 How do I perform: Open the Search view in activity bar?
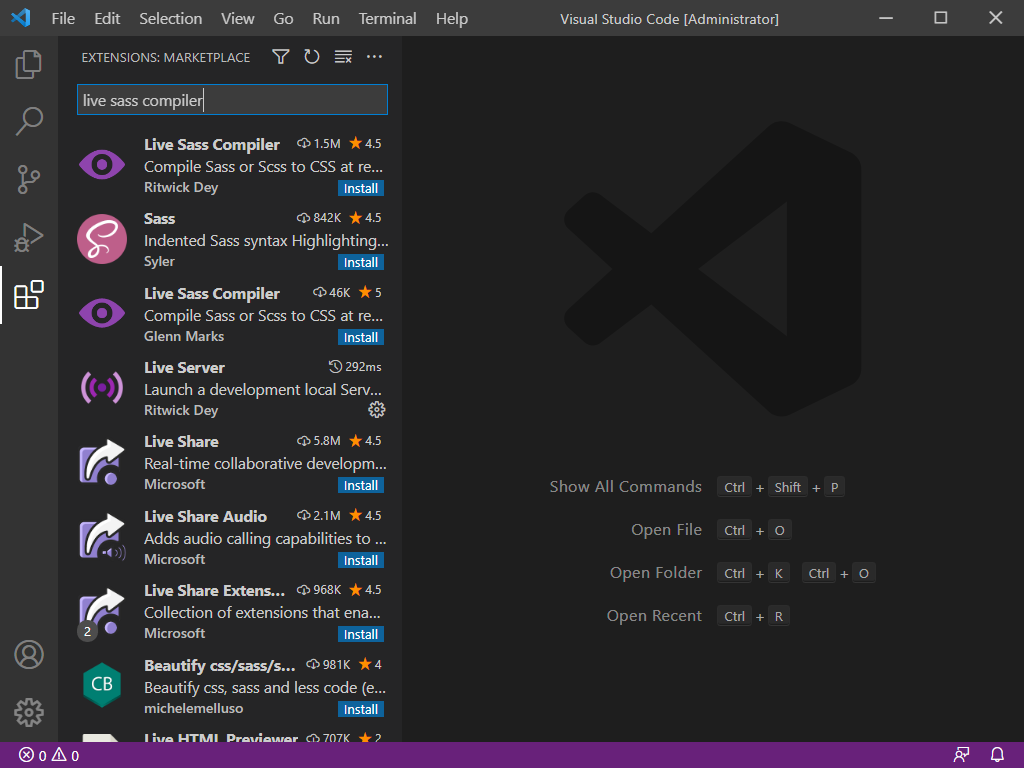click(x=29, y=121)
